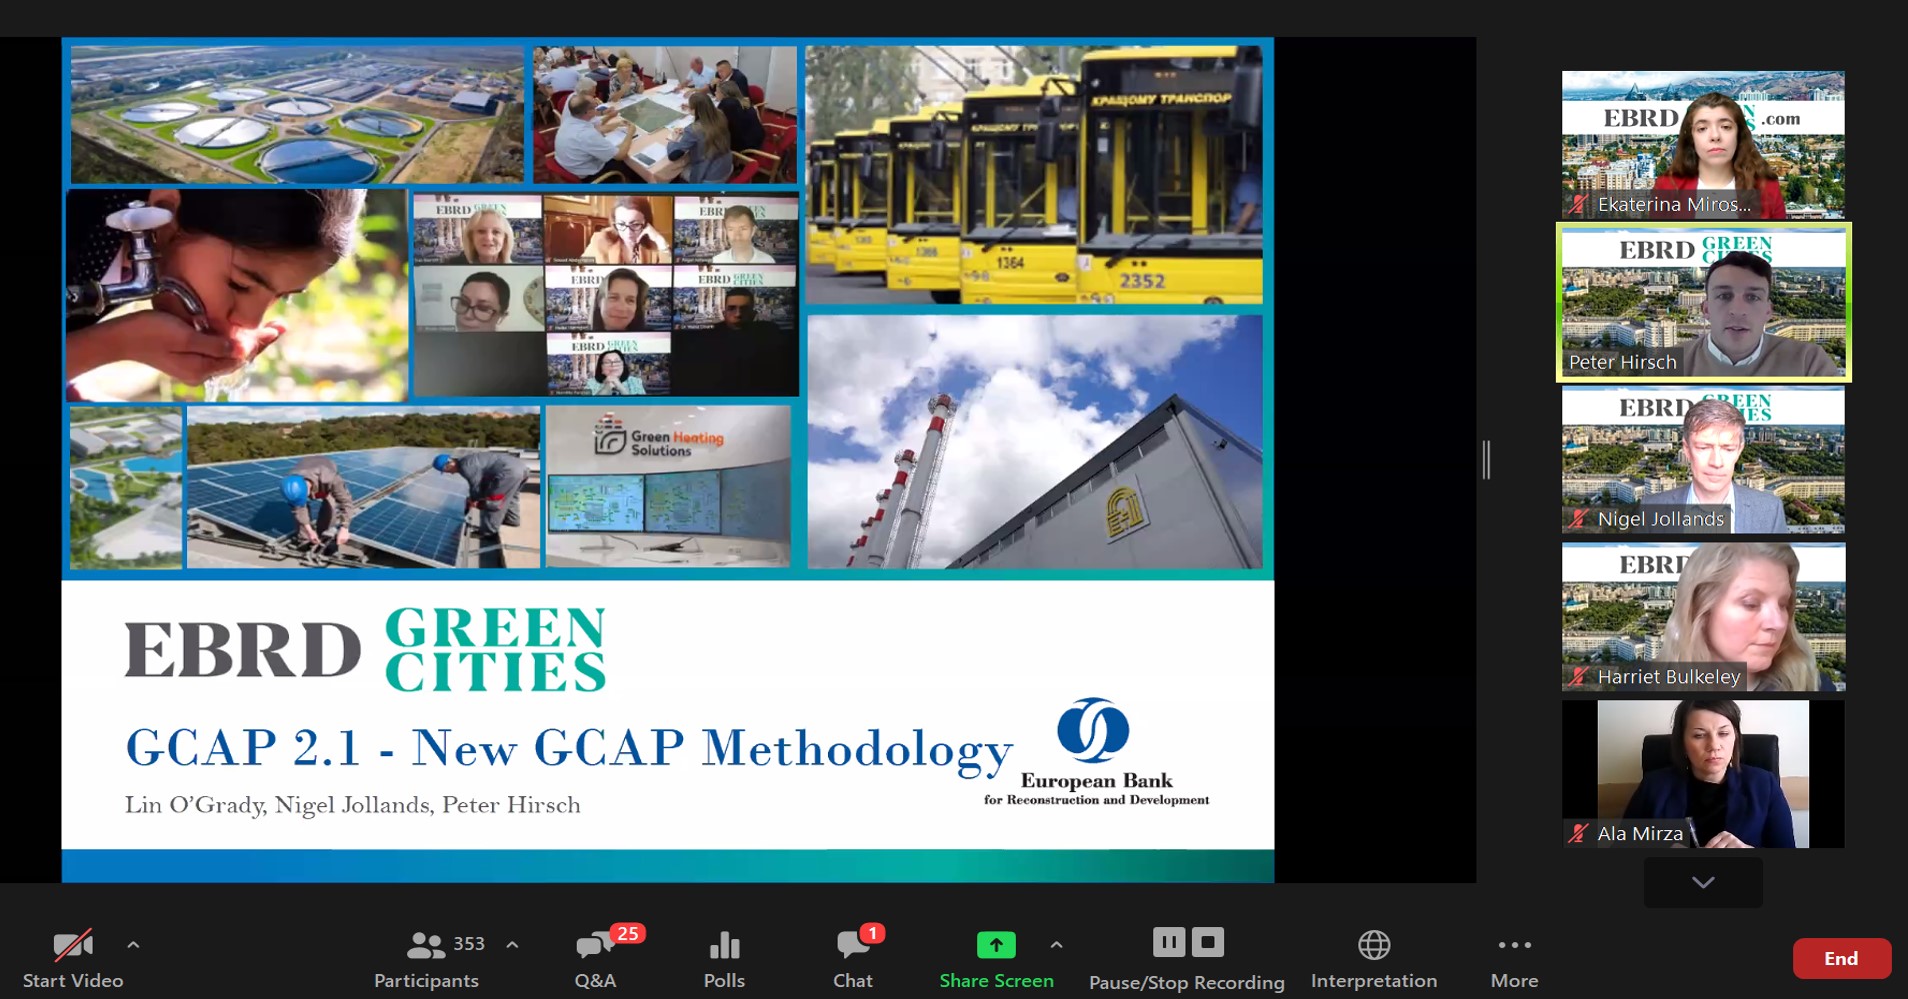The image size is (1908, 999).
Task: Click the red End button
Action: click(1841, 958)
